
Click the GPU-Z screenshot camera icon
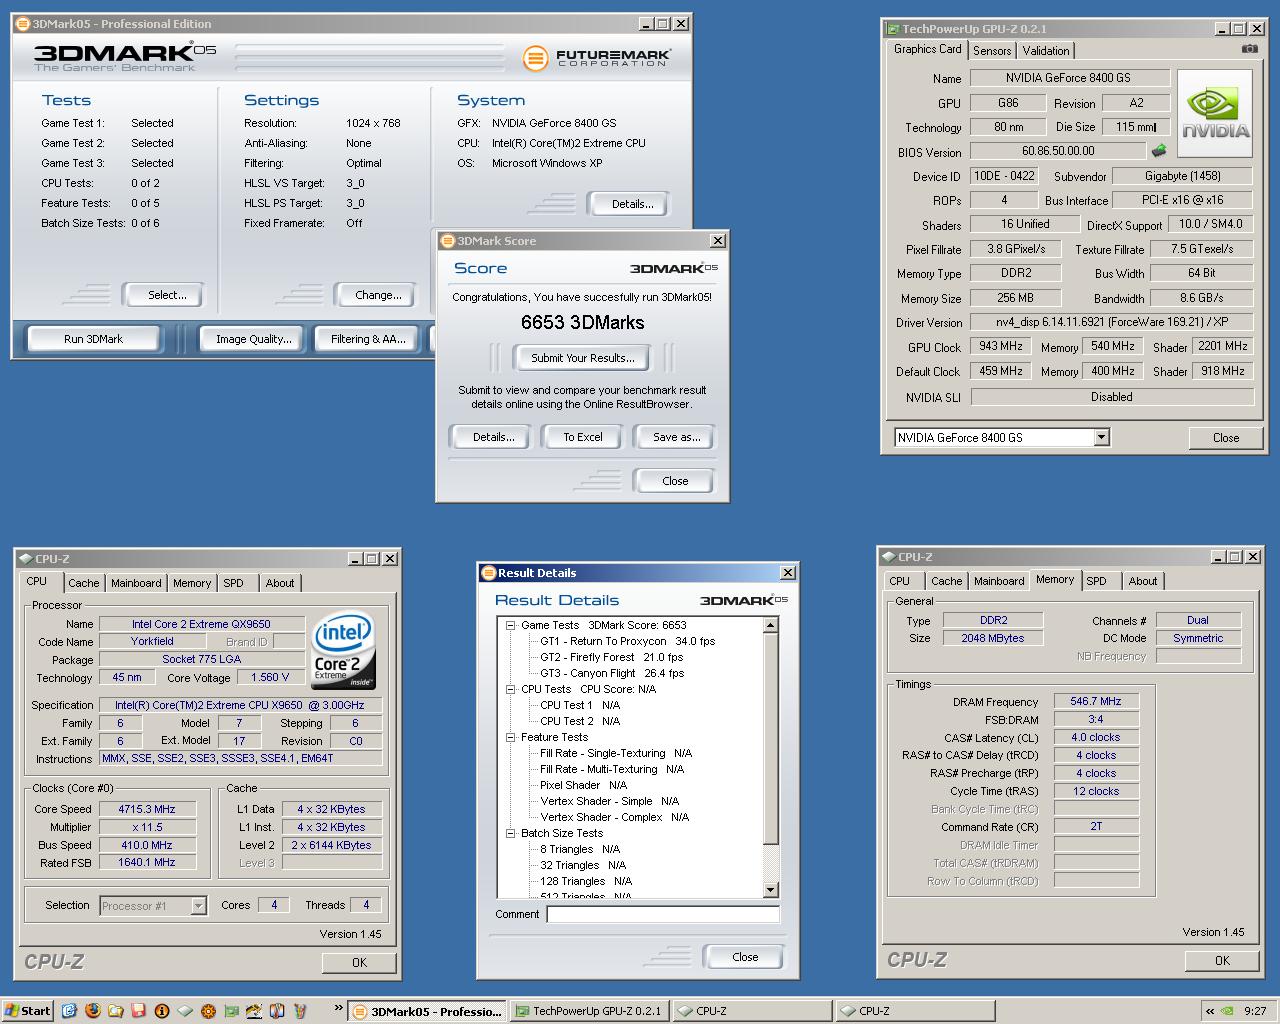pos(1249,49)
